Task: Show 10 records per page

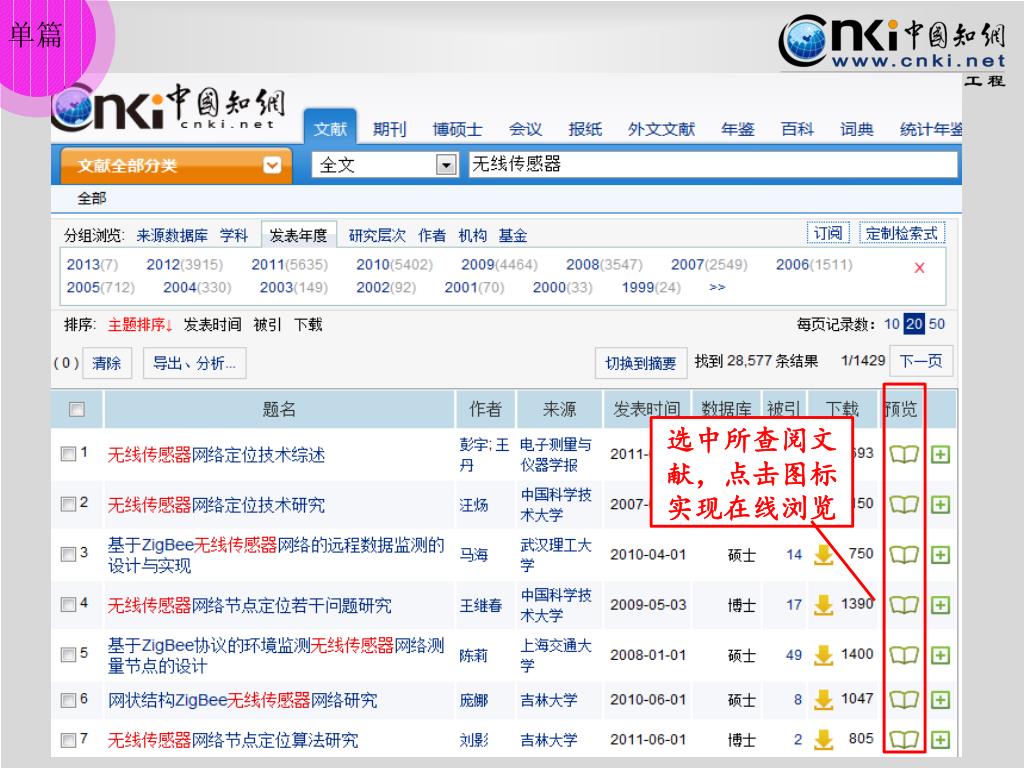Action: [892, 324]
